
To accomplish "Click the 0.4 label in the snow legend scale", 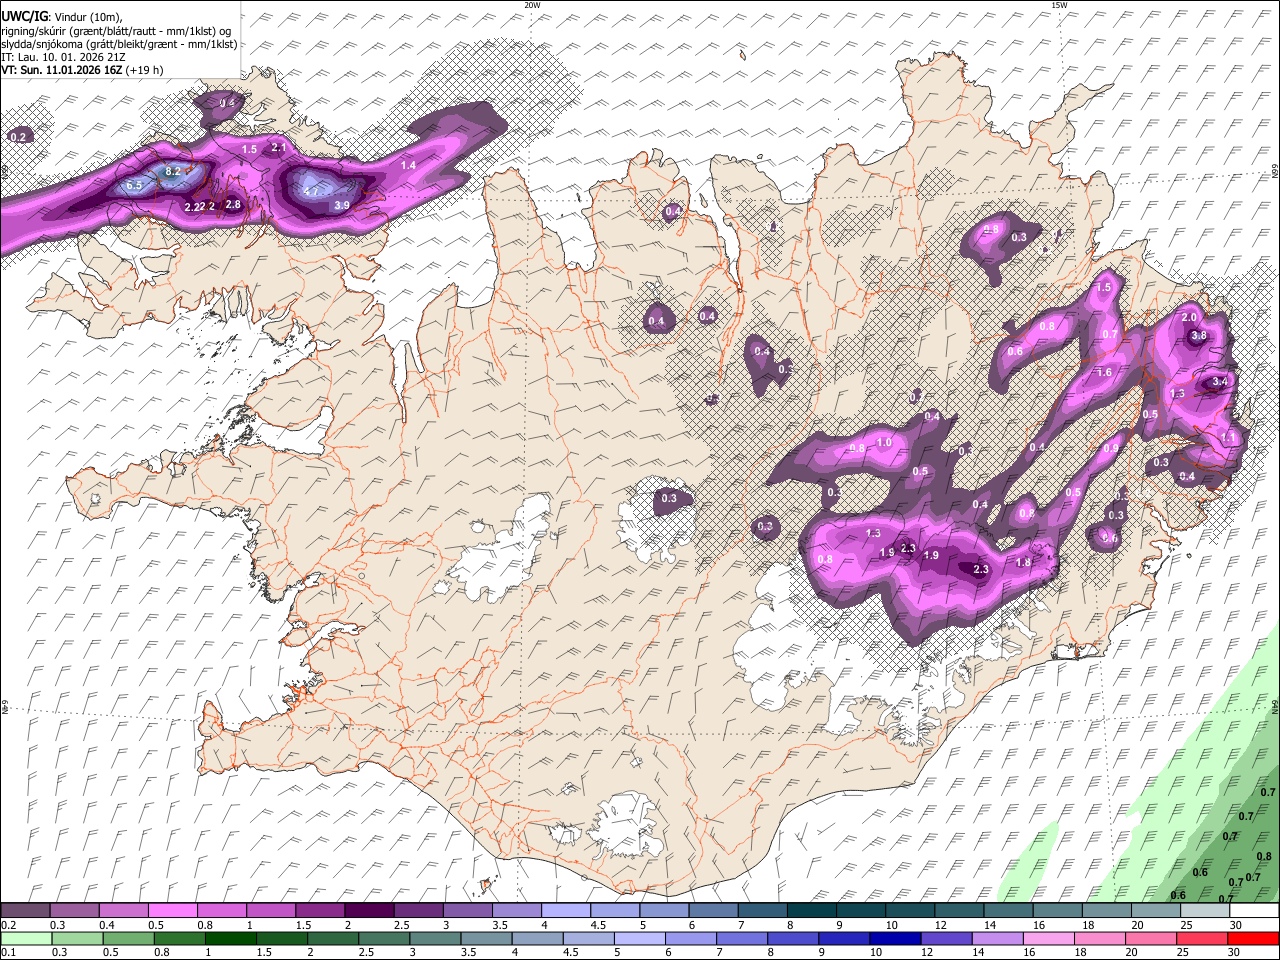I will (x=105, y=925).
